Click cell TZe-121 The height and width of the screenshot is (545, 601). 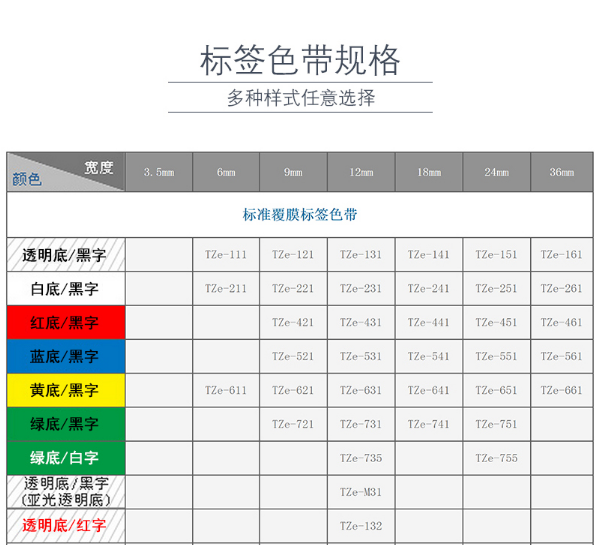[293, 255]
